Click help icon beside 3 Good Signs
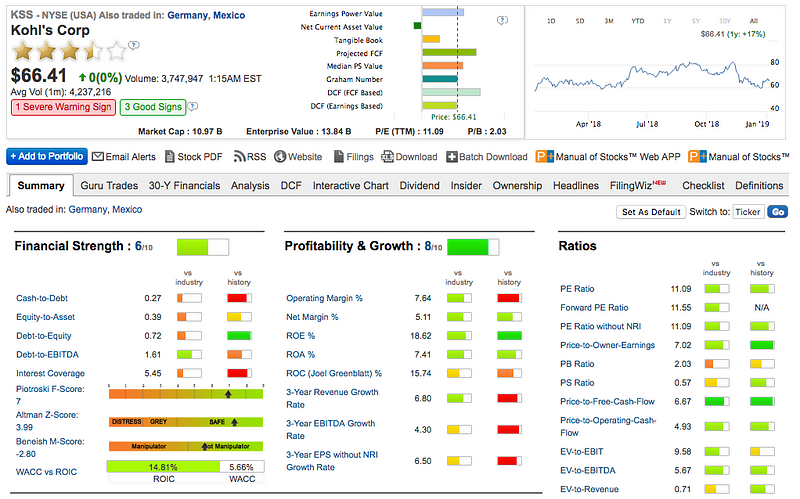The width and height of the screenshot is (800, 499). click(x=192, y=107)
